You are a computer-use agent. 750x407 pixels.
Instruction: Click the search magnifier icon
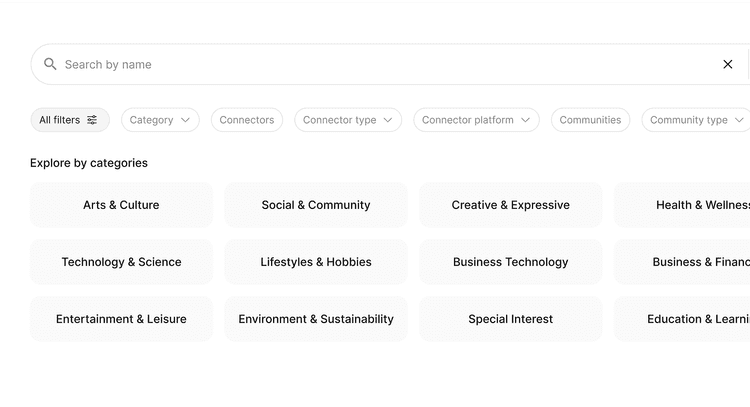[x=50, y=64]
